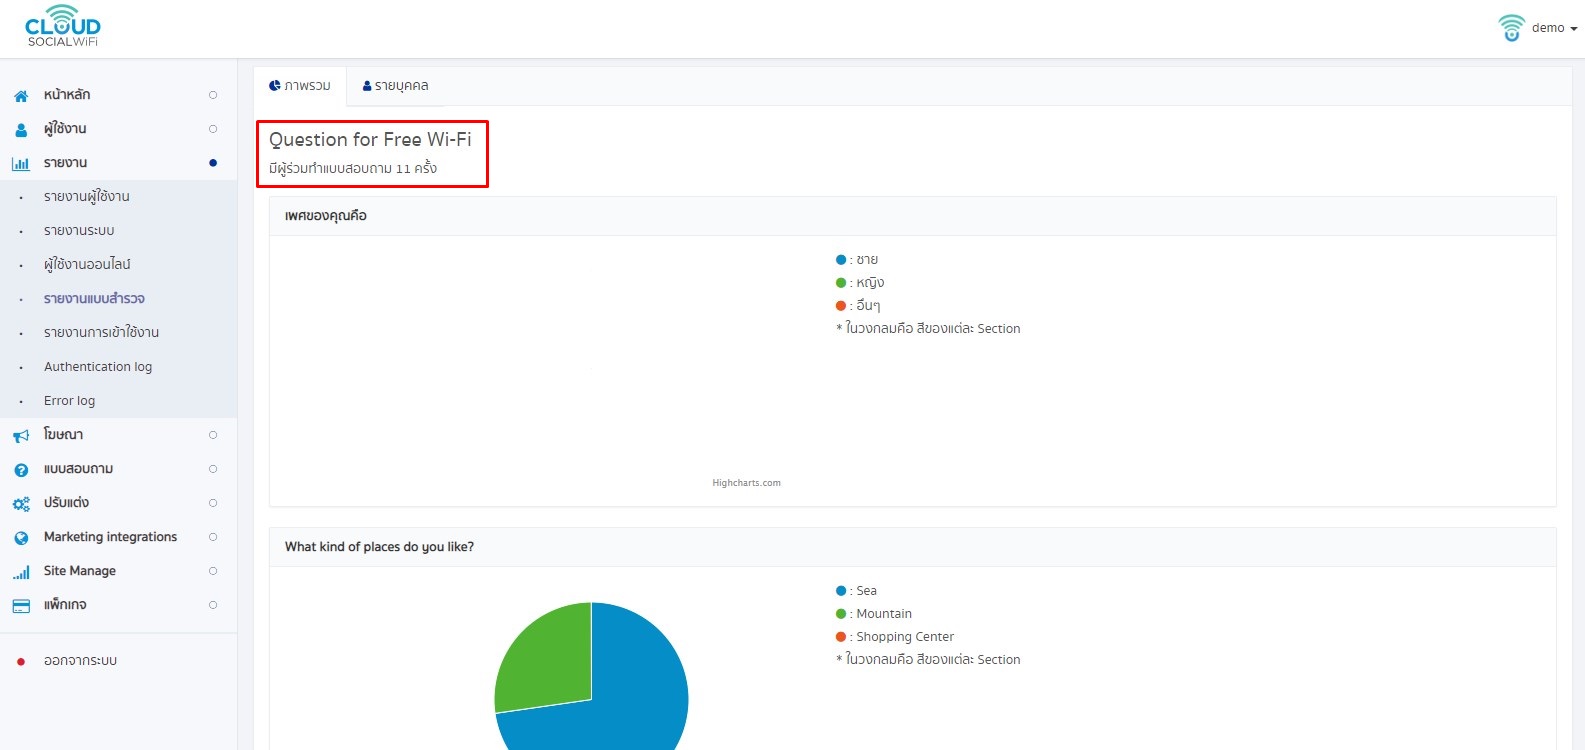The image size is (1585, 750).
Task: Go to รายงานการเข้าใช้งาน submenu link
Action: (101, 333)
